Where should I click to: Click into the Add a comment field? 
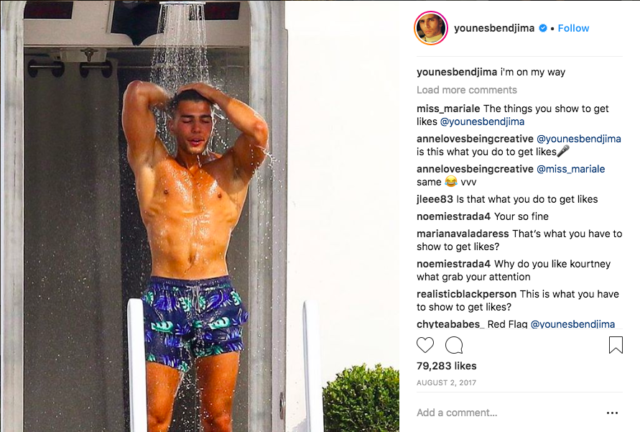[x=506, y=413]
